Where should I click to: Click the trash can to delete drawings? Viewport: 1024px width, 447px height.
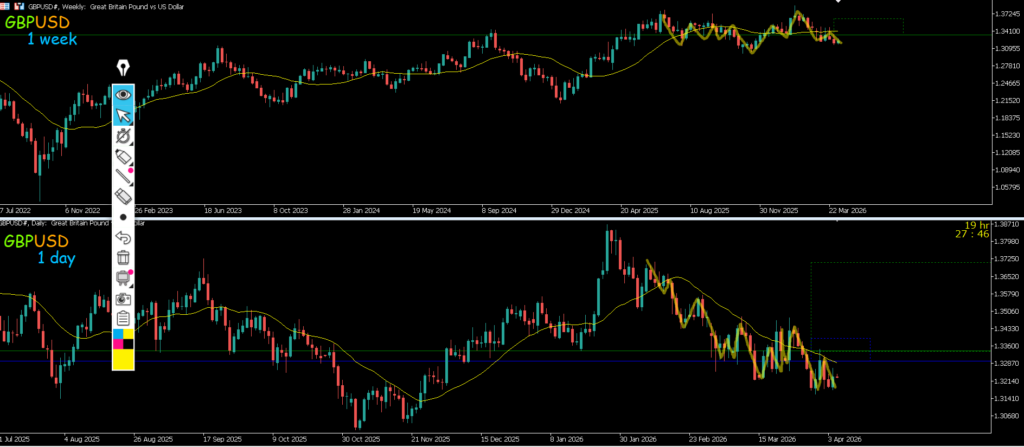124,258
